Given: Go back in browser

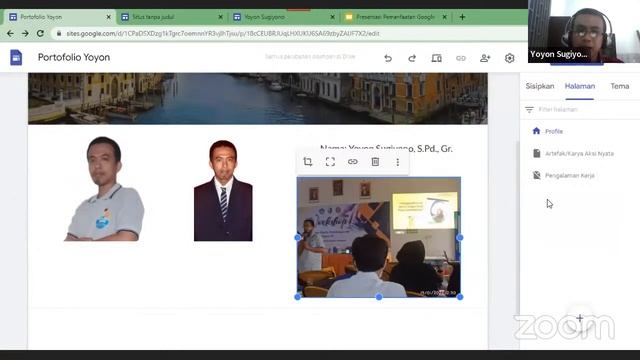Looking at the screenshot, I should click(x=10, y=33).
